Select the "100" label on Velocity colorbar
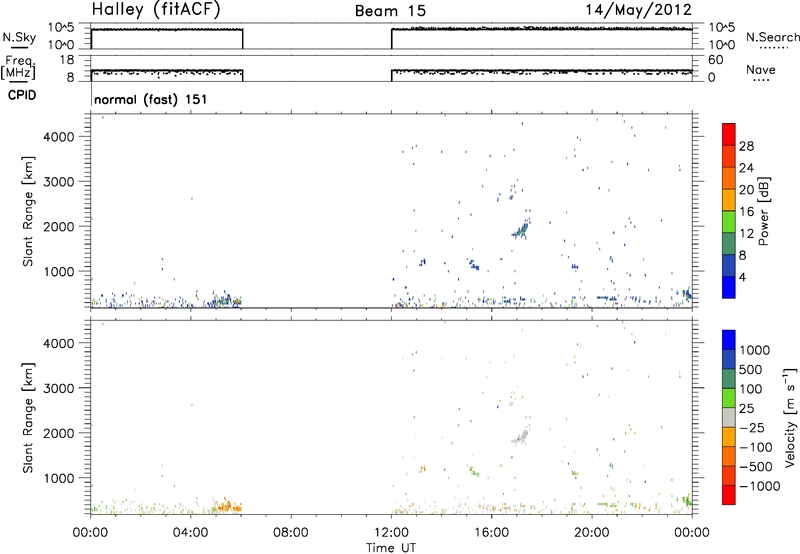This screenshot has height=554, width=800. click(x=750, y=389)
